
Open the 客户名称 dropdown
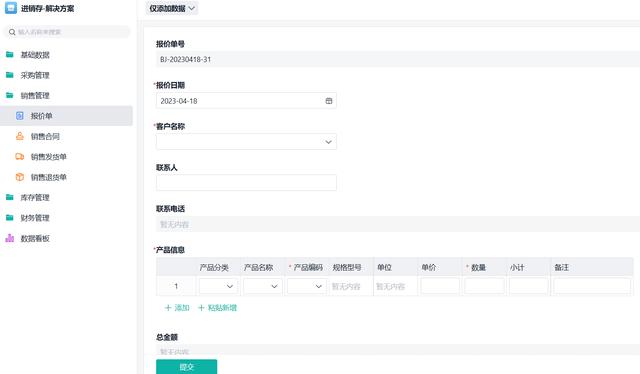tap(246, 142)
